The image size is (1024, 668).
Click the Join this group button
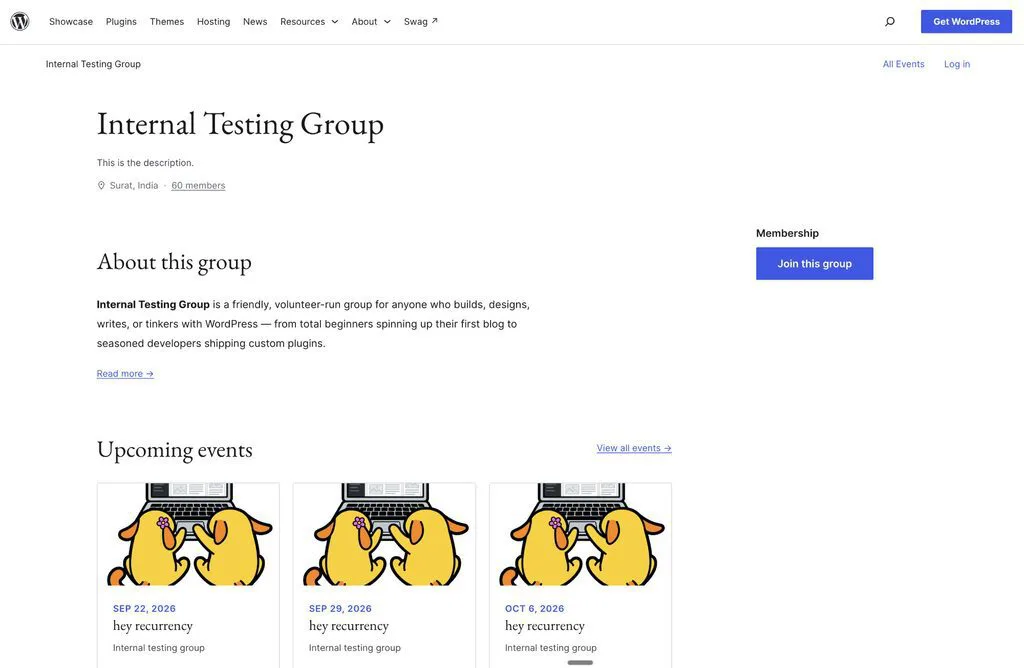pos(814,264)
